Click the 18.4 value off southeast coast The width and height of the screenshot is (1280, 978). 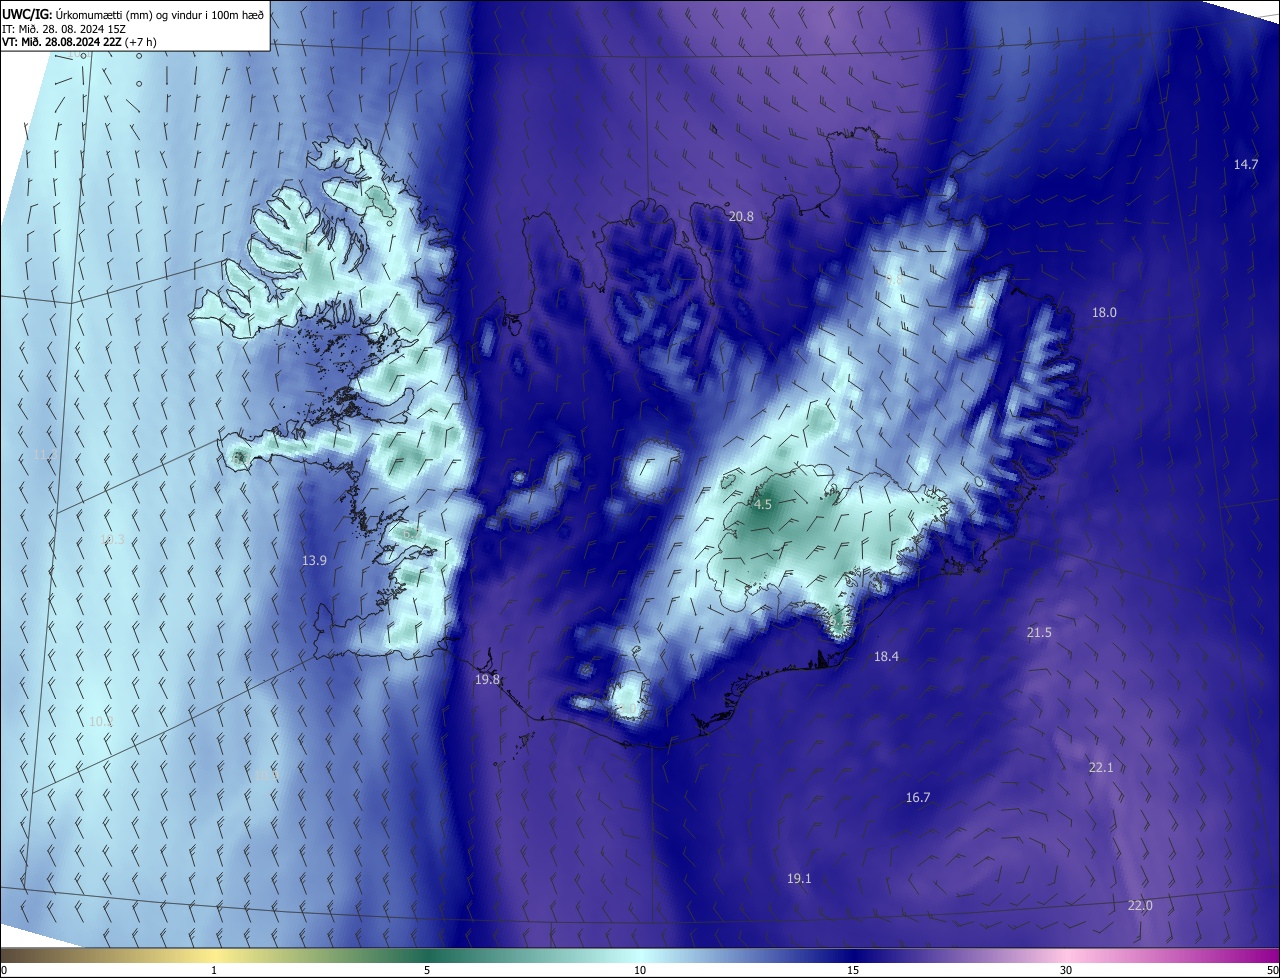point(886,656)
